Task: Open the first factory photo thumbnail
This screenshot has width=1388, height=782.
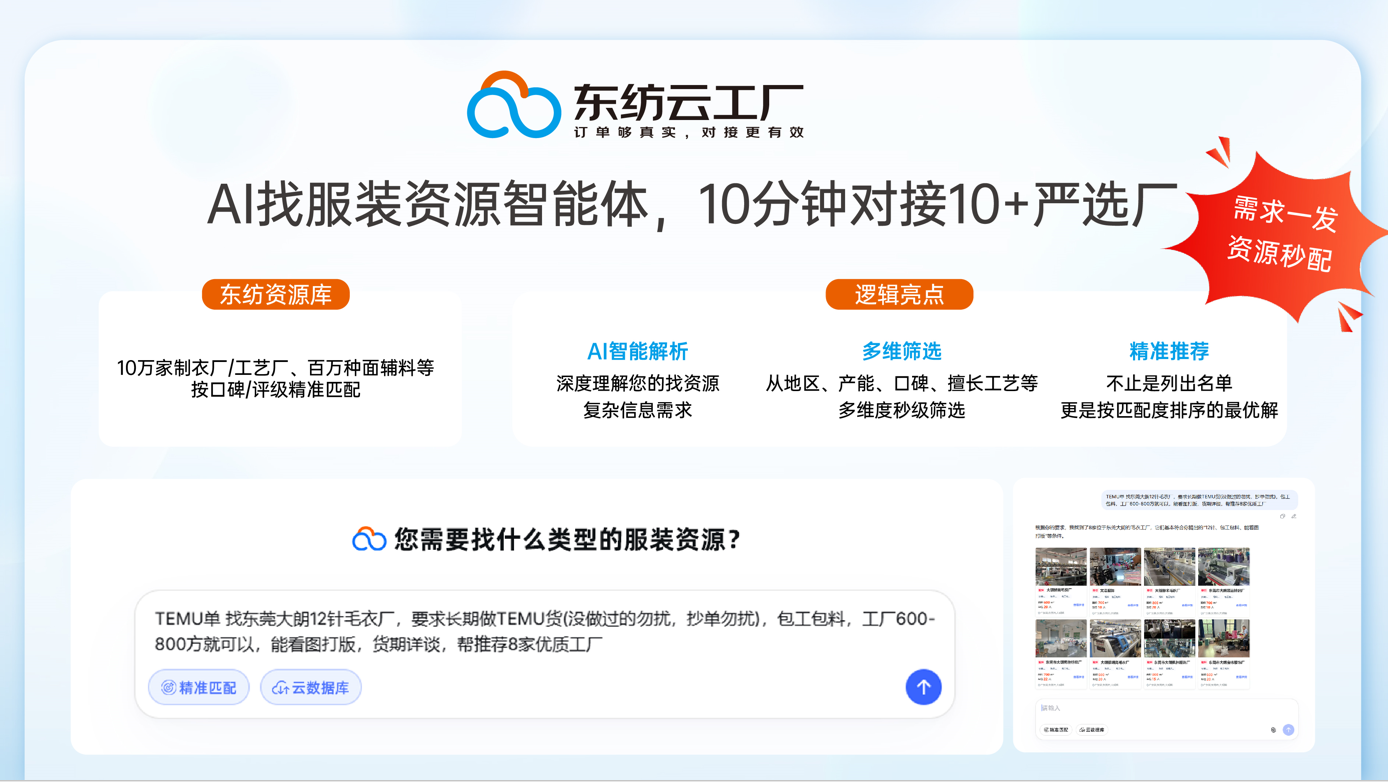Action: [1061, 567]
